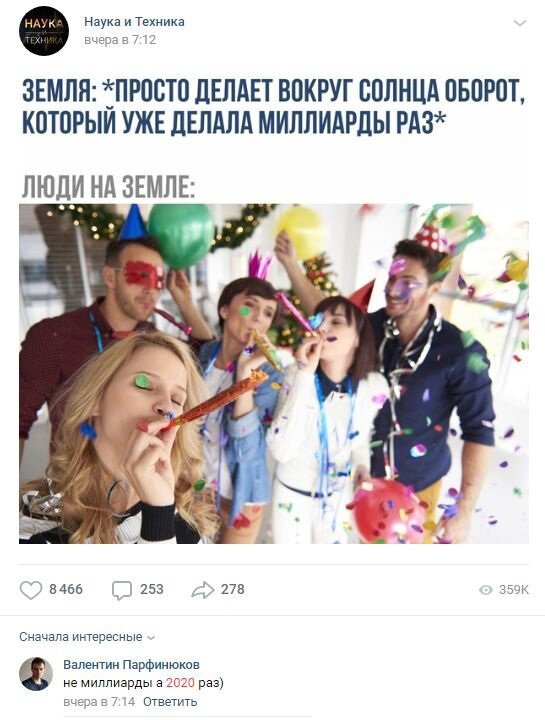
Task: Click the post timestamp вчера в 7:12
Action: tap(120, 40)
